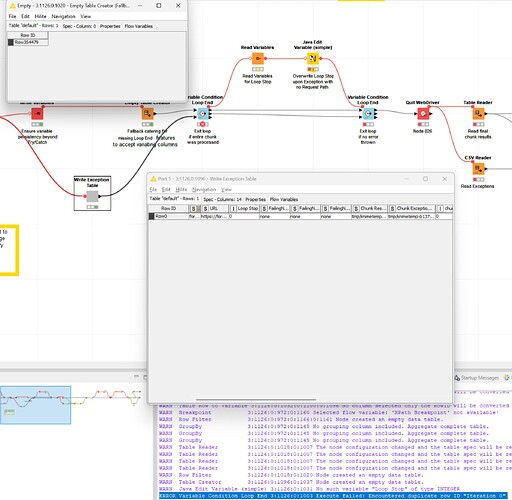Switch to Flow Variables tab in Write Exception Table window
Viewport: 512px width, 500px height.
284,199
